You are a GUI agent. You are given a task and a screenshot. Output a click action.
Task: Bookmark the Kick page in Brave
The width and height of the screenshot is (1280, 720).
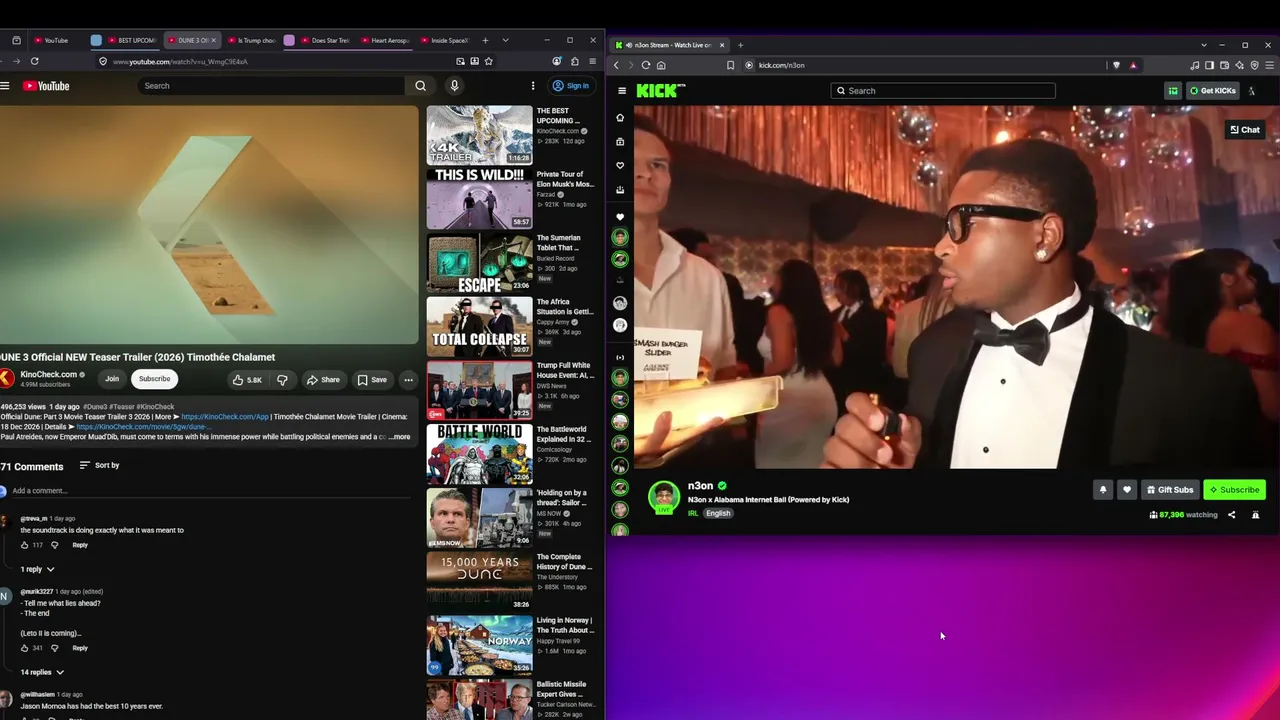pyautogui.click(x=731, y=65)
